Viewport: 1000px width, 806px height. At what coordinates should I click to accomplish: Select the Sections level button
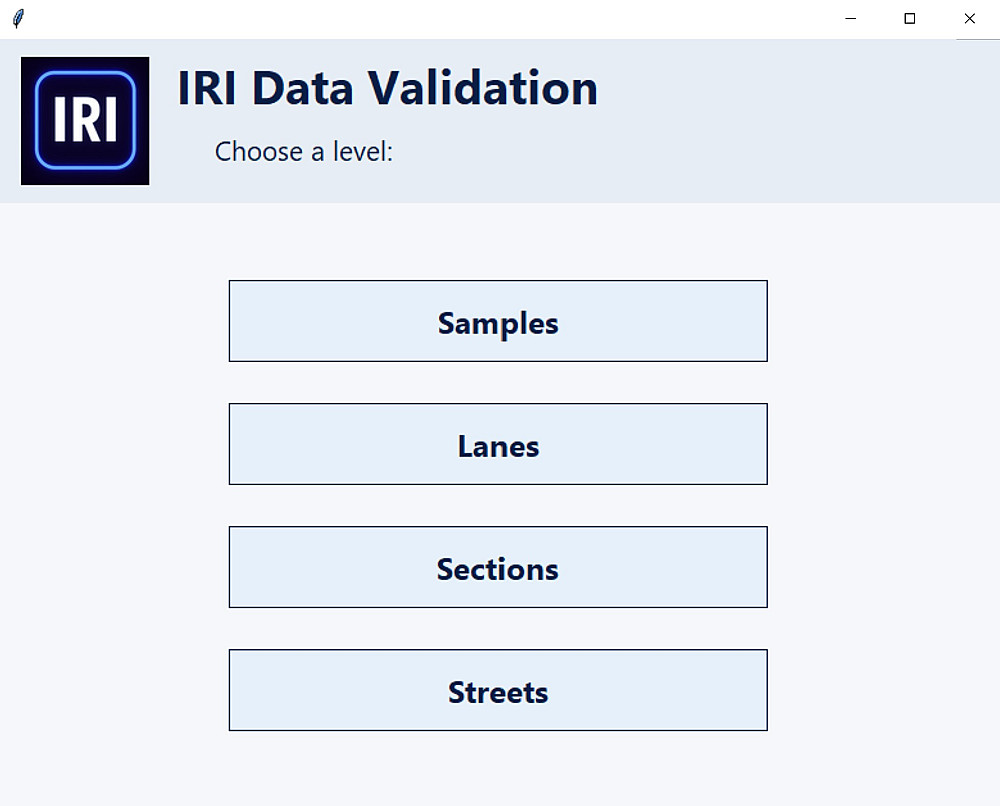(x=498, y=568)
